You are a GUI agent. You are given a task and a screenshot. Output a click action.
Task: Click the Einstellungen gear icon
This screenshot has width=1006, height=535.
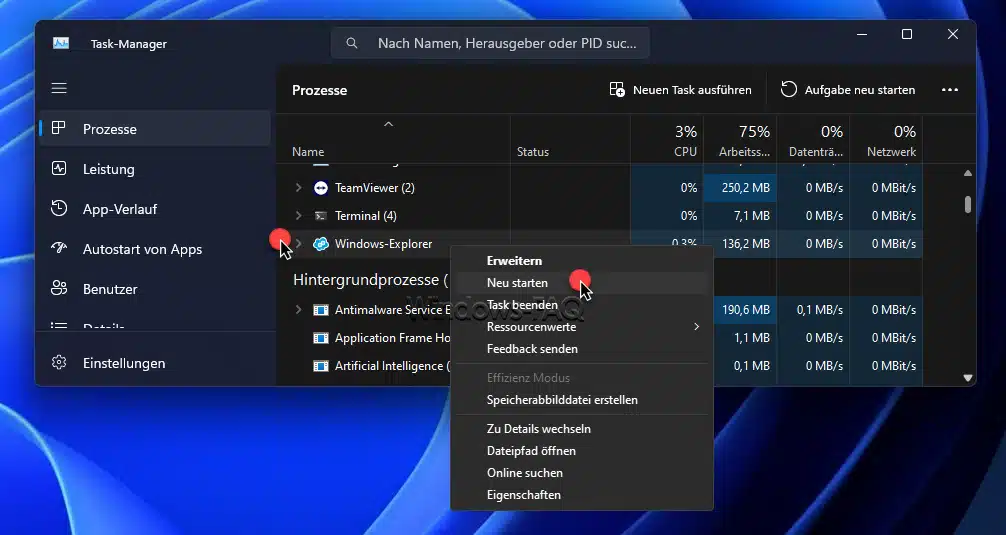(58, 362)
